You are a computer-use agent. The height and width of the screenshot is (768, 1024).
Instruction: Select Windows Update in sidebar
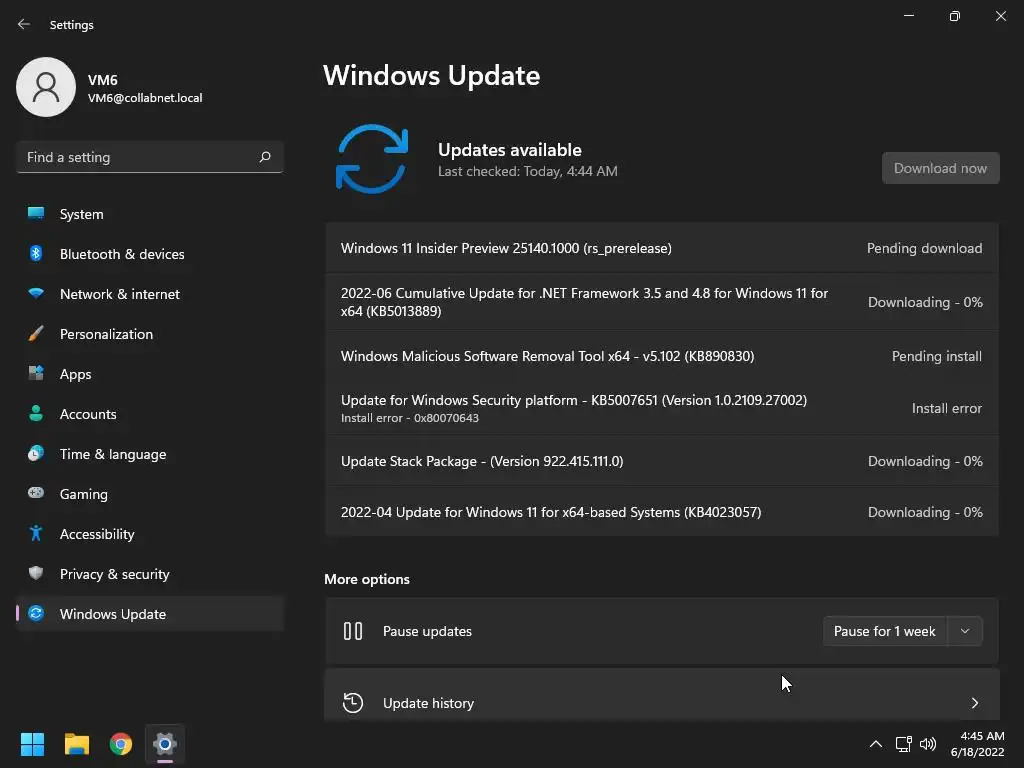(150, 613)
